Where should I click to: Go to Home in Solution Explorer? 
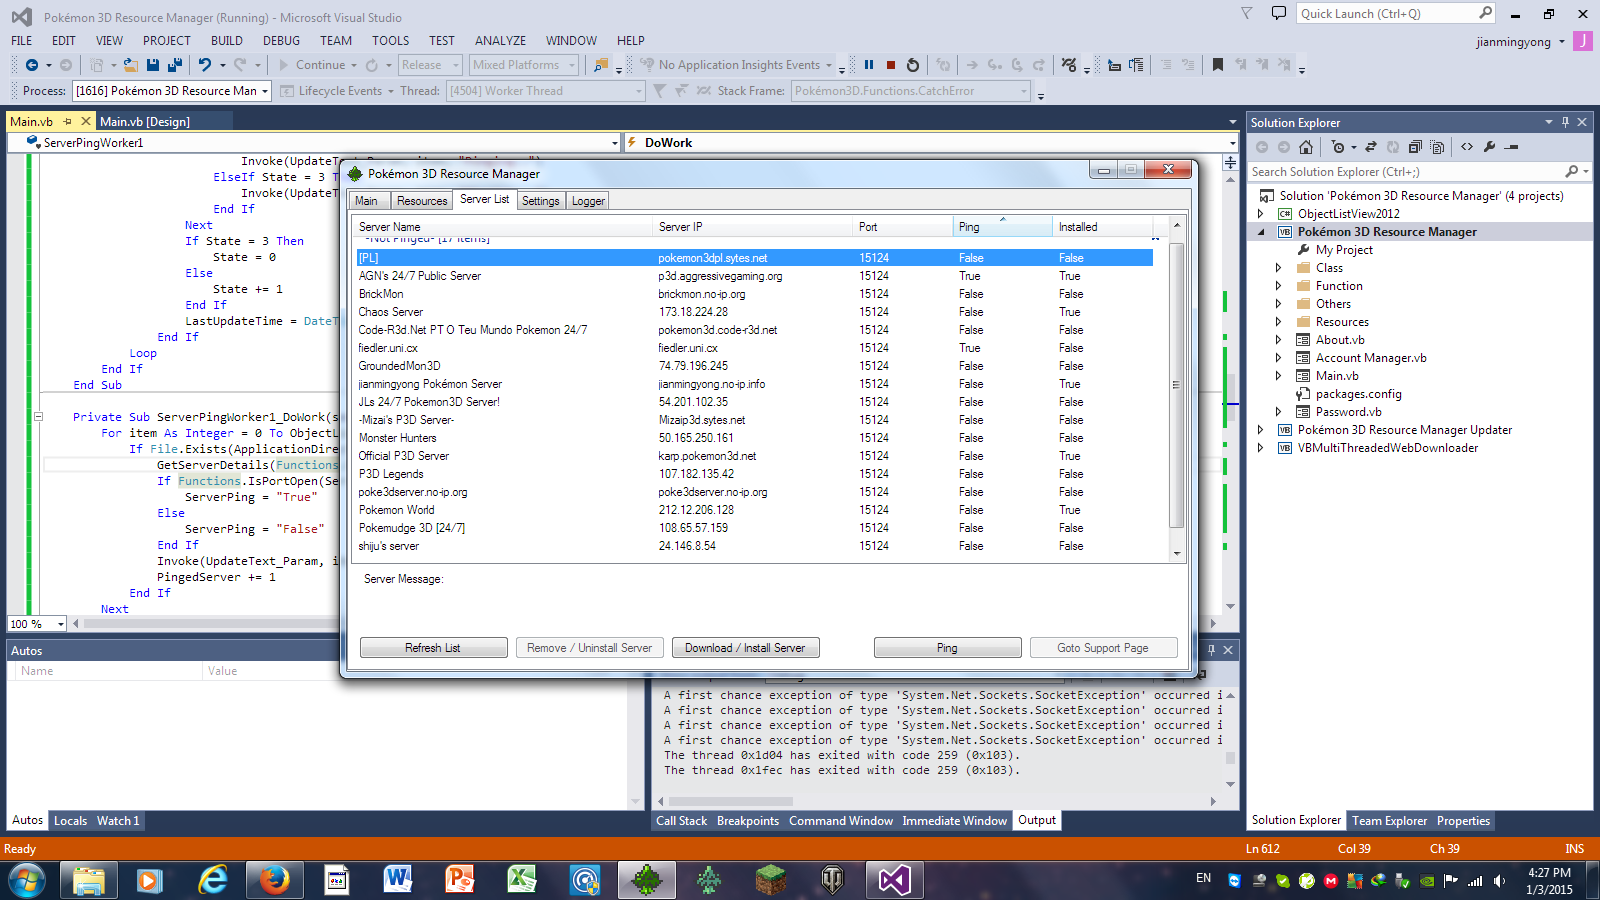point(1306,147)
